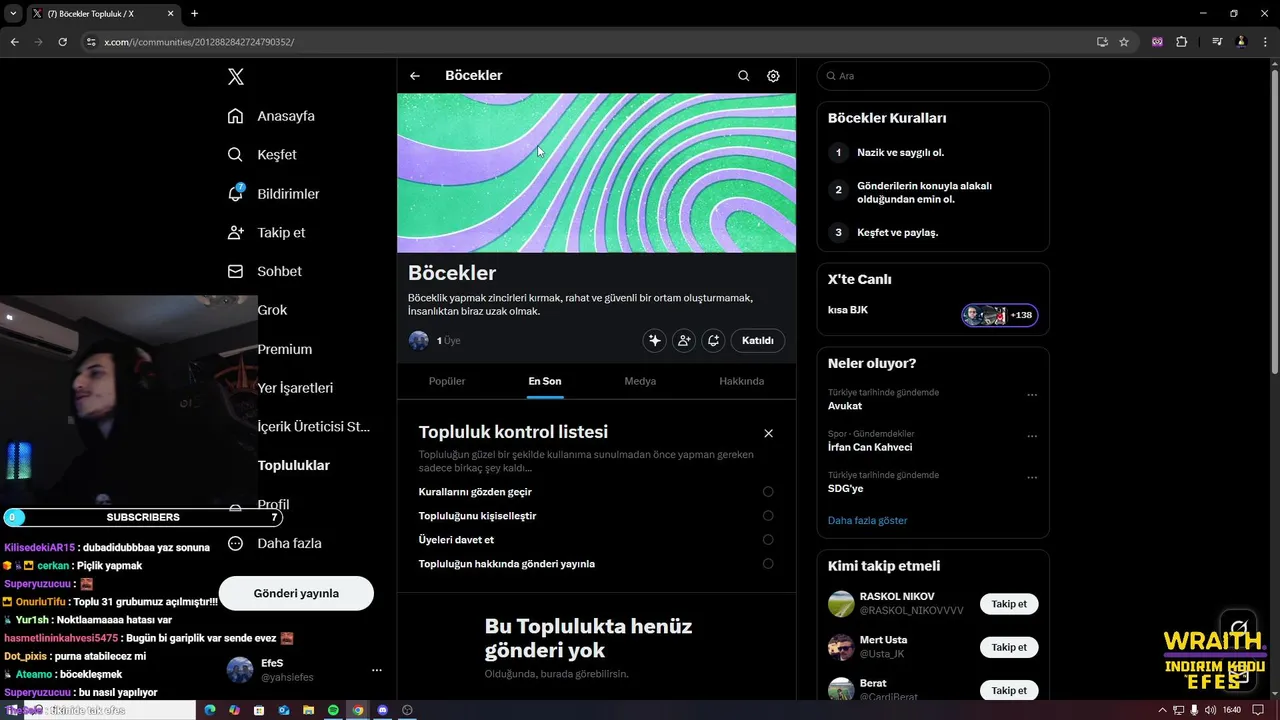Viewport: 1280px width, 720px height.
Task: Open community settings gear icon
Action: [x=773, y=76]
